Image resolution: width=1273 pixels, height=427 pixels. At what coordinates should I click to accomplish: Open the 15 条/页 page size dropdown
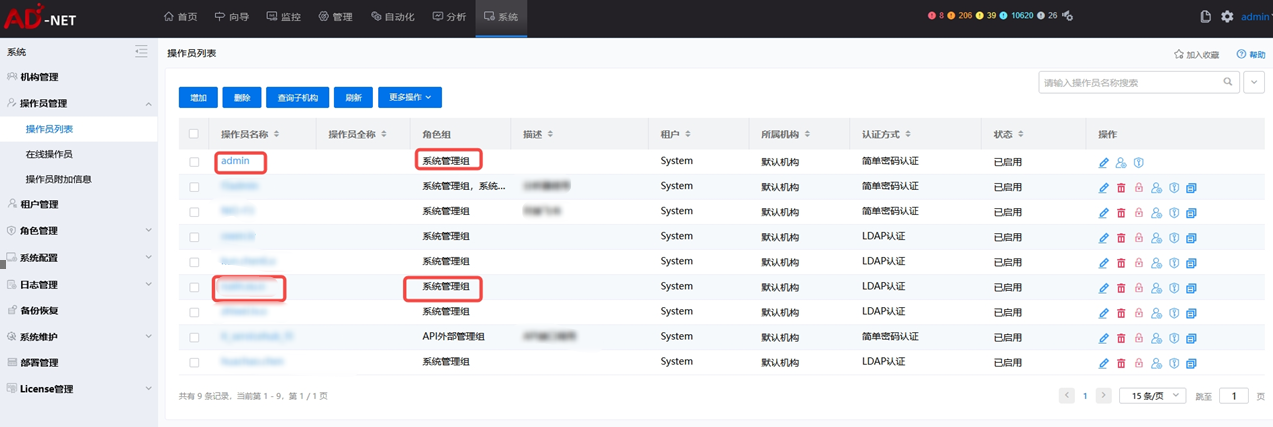[1152, 396]
